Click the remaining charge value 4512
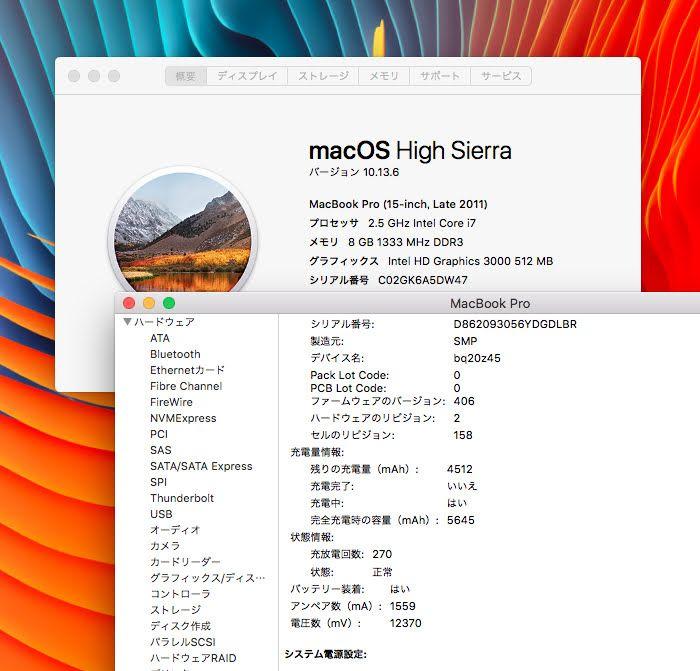 click(x=459, y=469)
